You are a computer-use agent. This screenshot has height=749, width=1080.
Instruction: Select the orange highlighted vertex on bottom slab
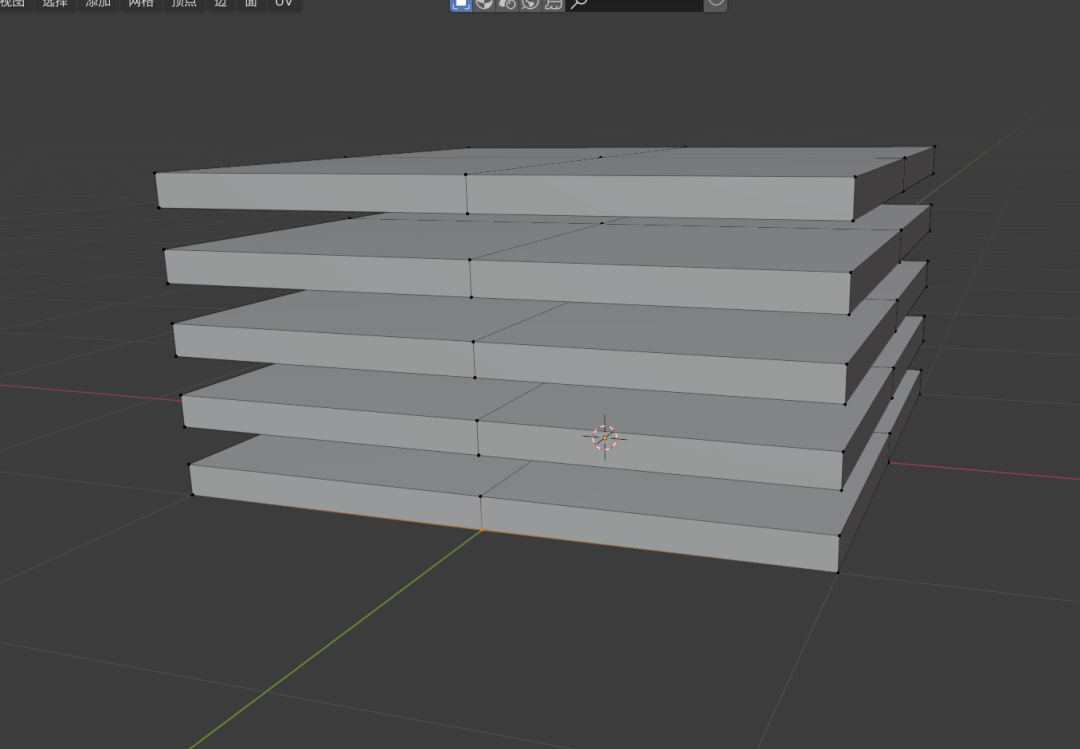(x=481, y=530)
